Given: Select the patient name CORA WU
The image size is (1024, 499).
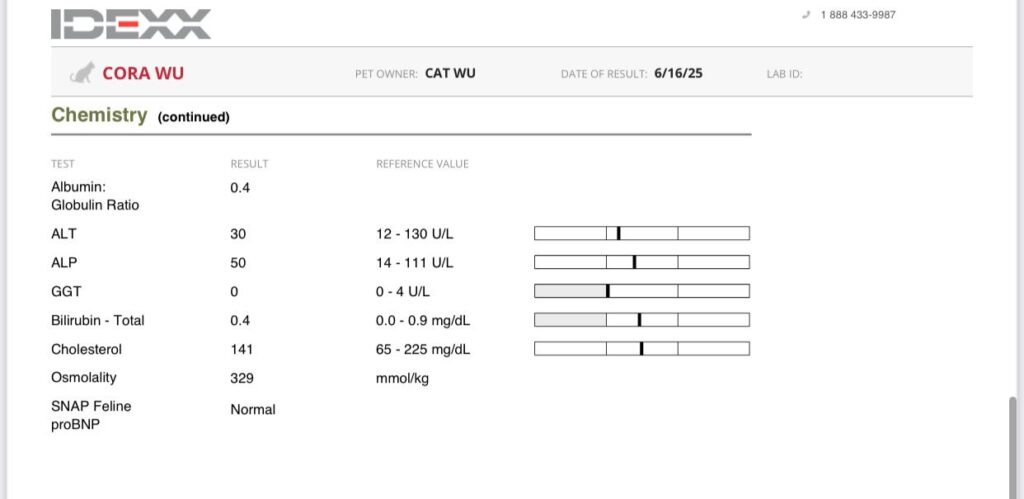Looking at the screenshot, I should (143, 73).
